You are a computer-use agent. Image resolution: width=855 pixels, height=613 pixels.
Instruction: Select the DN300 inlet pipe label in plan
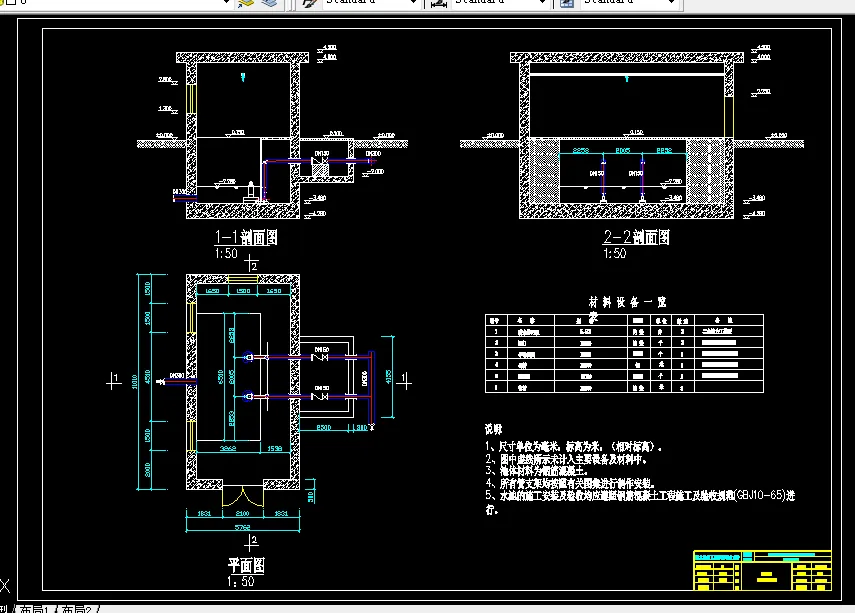point(177,376)
